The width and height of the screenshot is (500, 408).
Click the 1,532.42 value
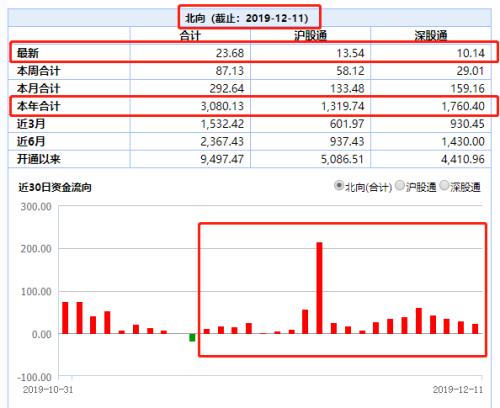click(x=222, y=124)
